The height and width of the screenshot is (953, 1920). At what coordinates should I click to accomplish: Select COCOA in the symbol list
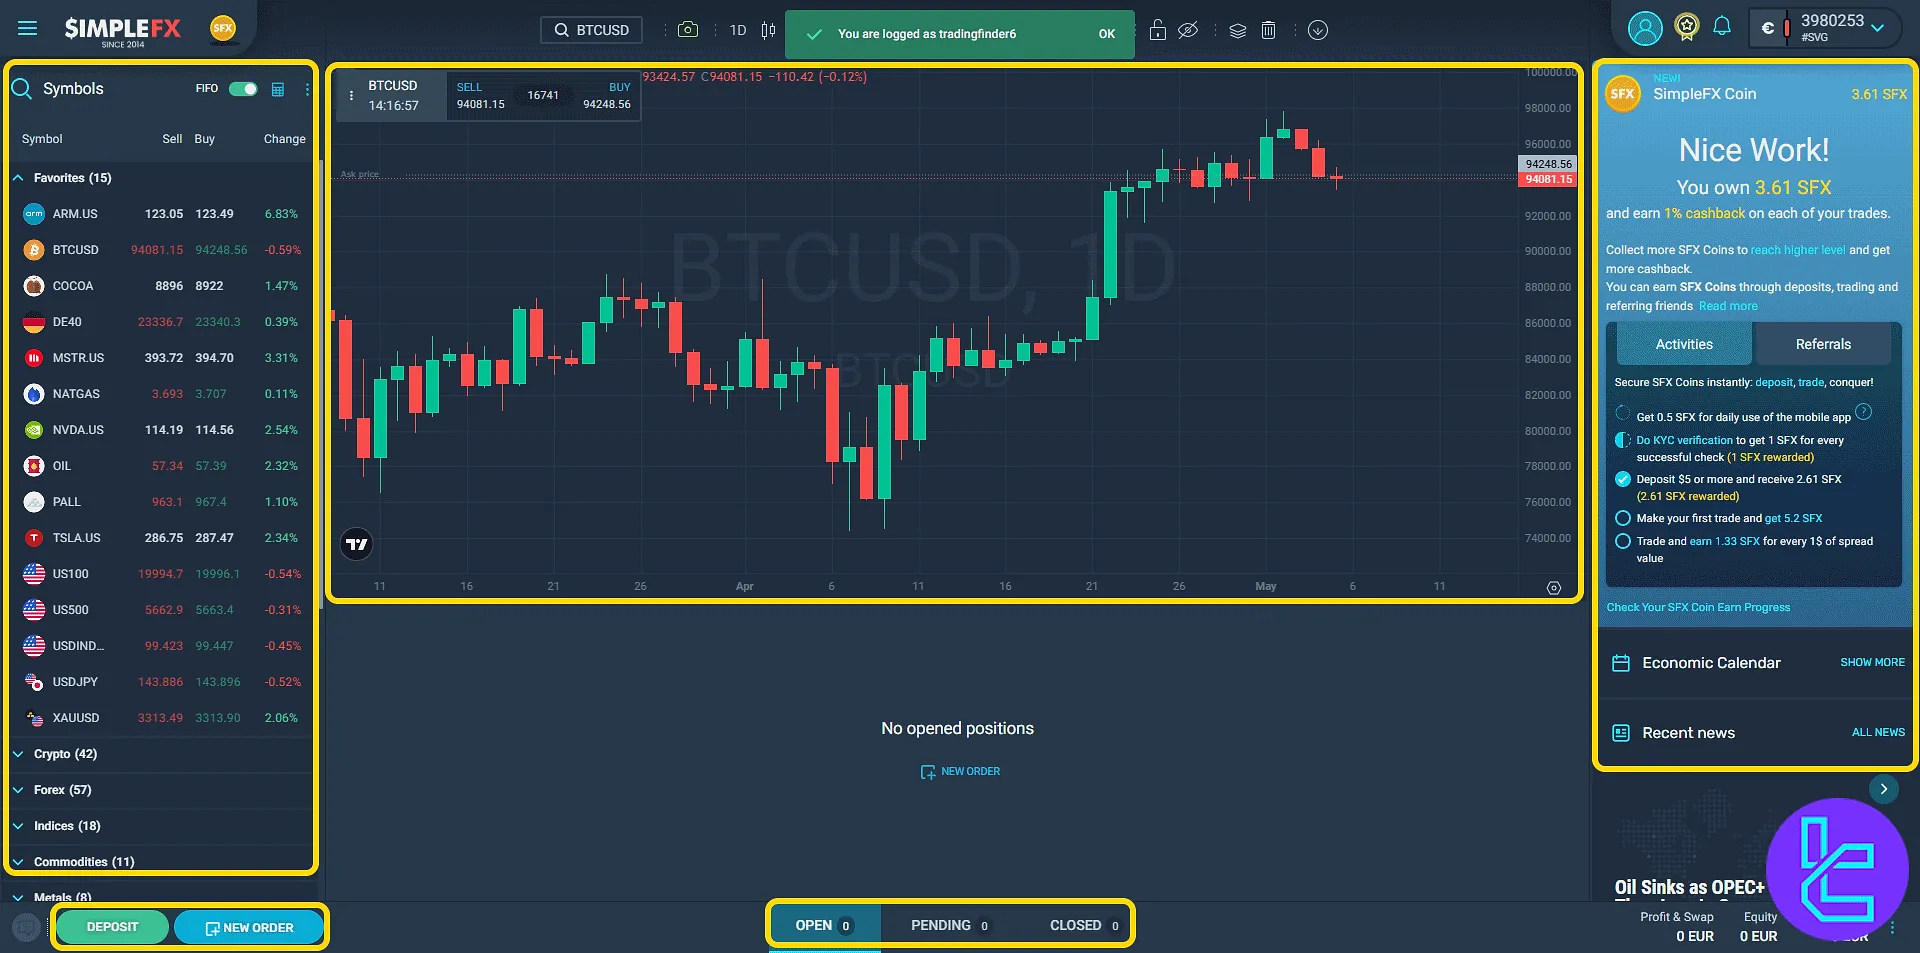click(161, 286)
